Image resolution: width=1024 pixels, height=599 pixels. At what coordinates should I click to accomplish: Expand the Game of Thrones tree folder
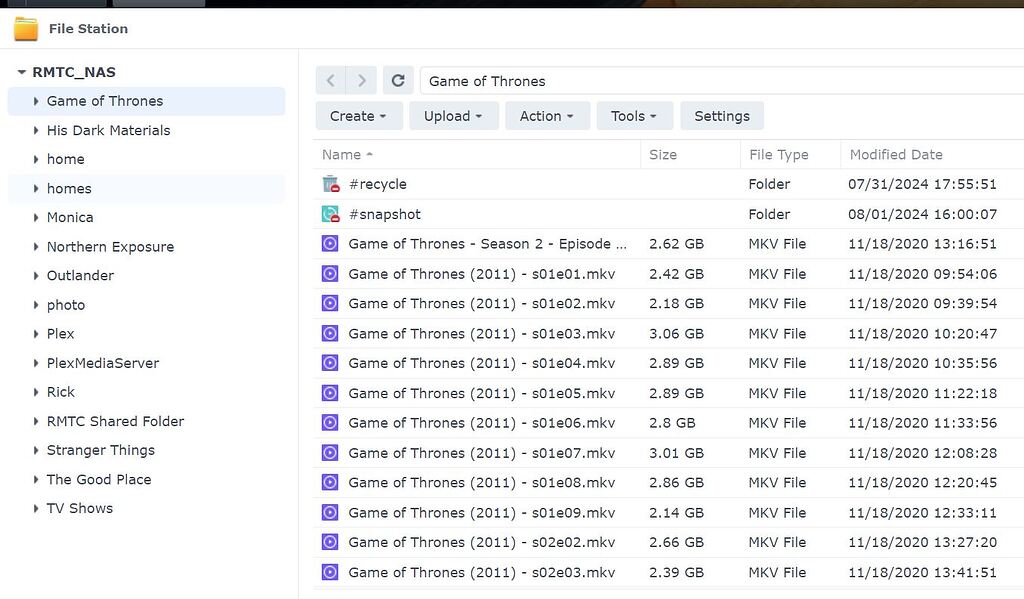[36, 101]
